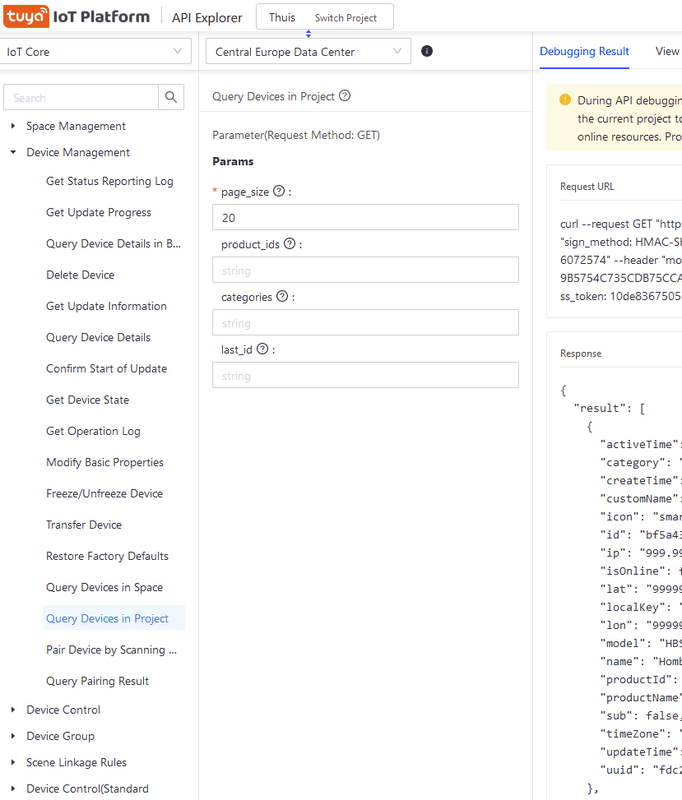Click help icon beside Query Devices in Project
The height and width of the screenshot is (800, 682).
coord(345,96)
